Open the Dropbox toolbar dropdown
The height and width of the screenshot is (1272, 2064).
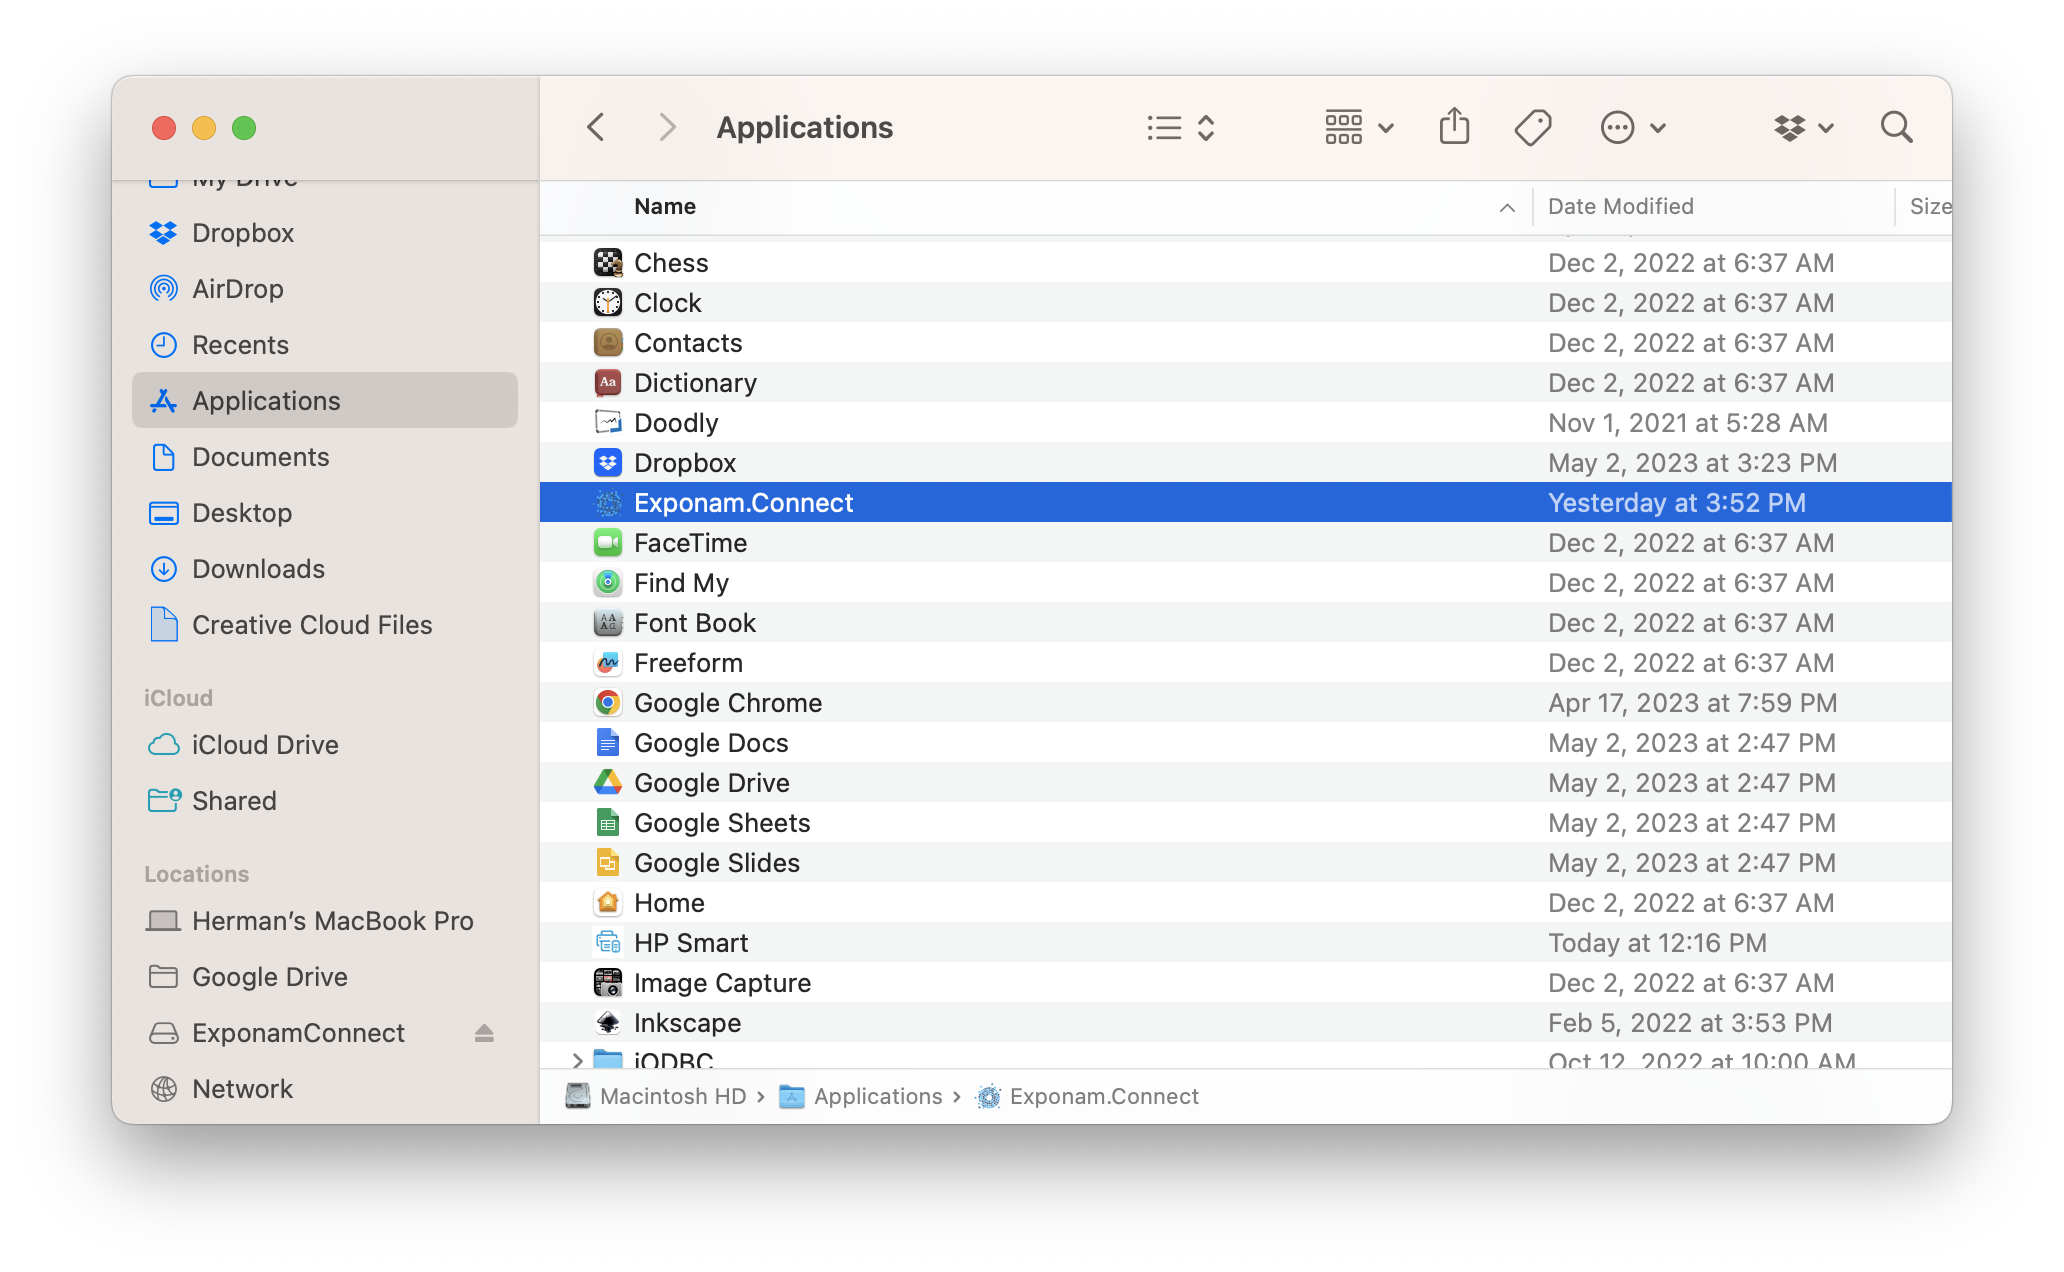click(x=1803, y=127)
